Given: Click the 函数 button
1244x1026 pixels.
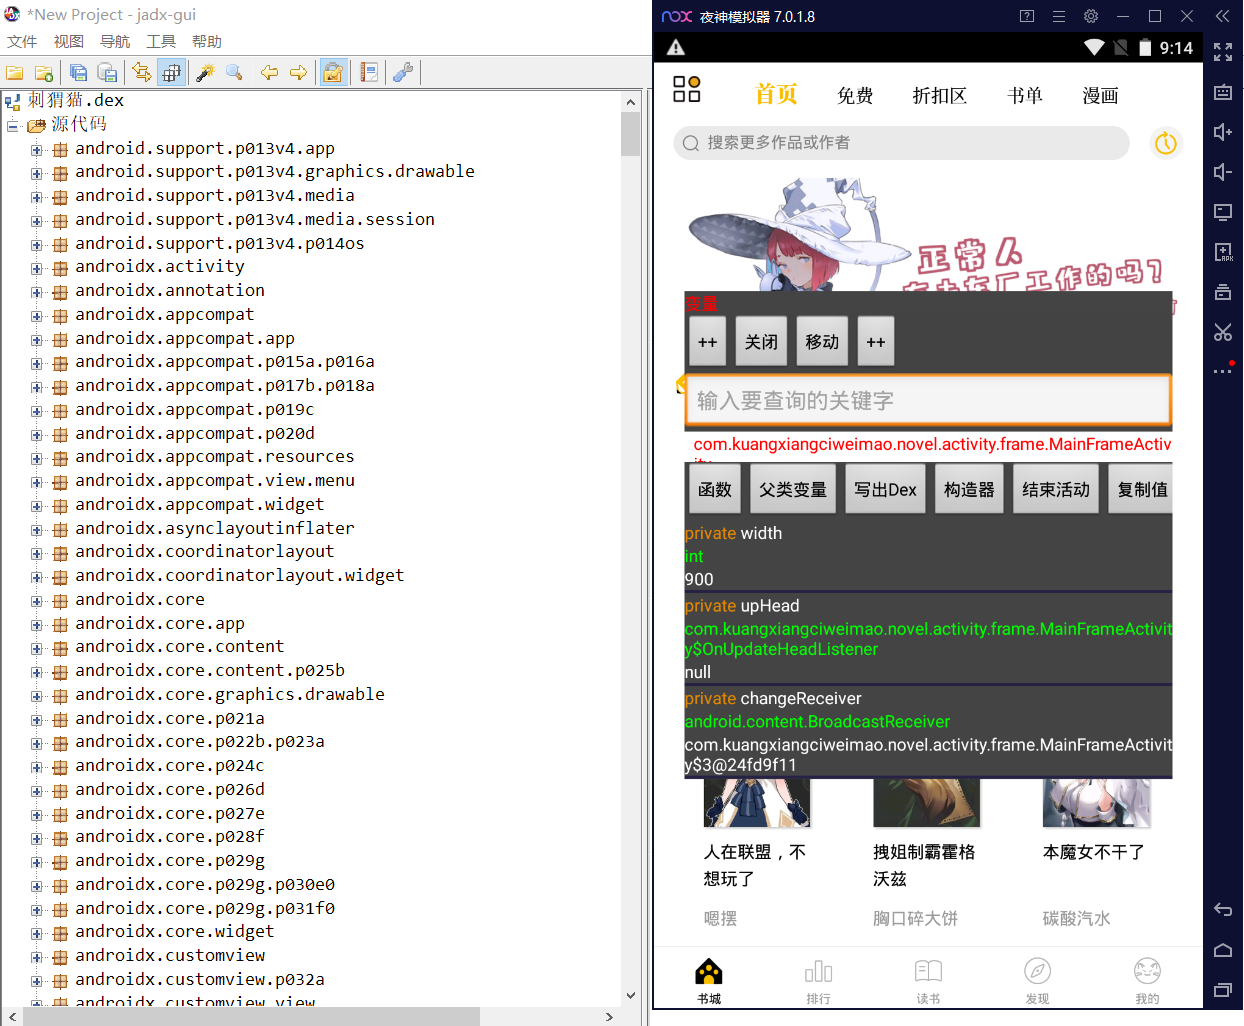Looking at the screenshot, I should coord(715,489).
